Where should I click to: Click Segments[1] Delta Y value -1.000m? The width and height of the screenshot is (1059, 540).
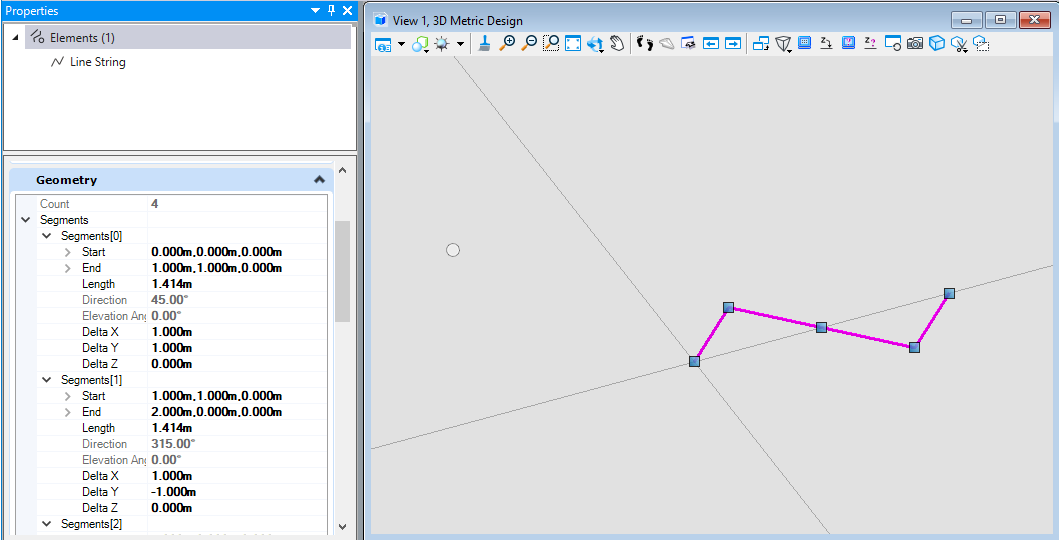[174, 492]
